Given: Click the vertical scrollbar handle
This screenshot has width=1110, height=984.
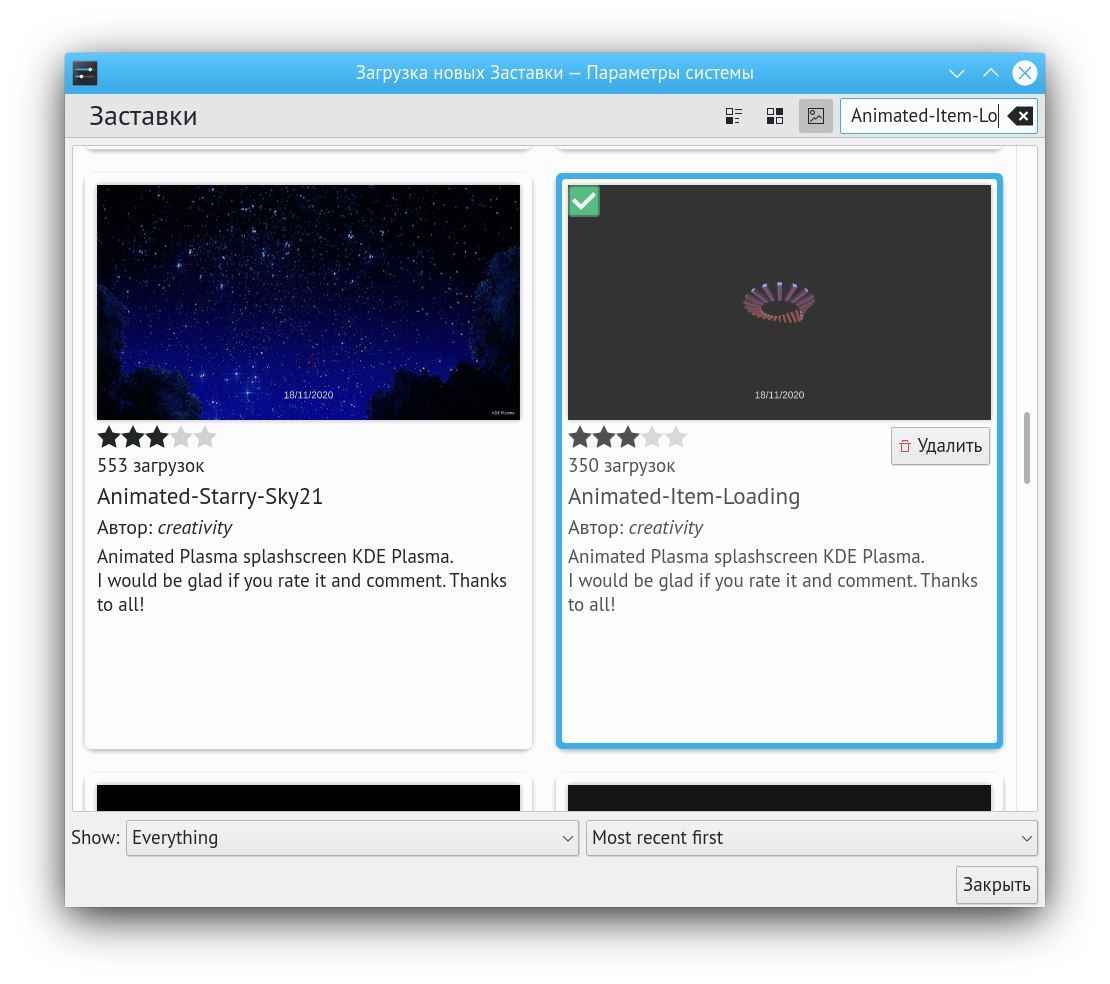Looking at the screenshot, I should [x=1026, y=447].
